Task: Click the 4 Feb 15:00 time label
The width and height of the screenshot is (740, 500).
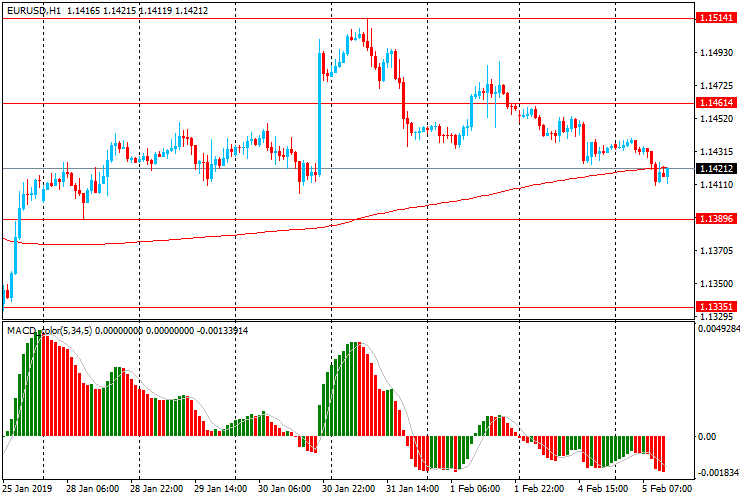Action: [x=603, y=489]
